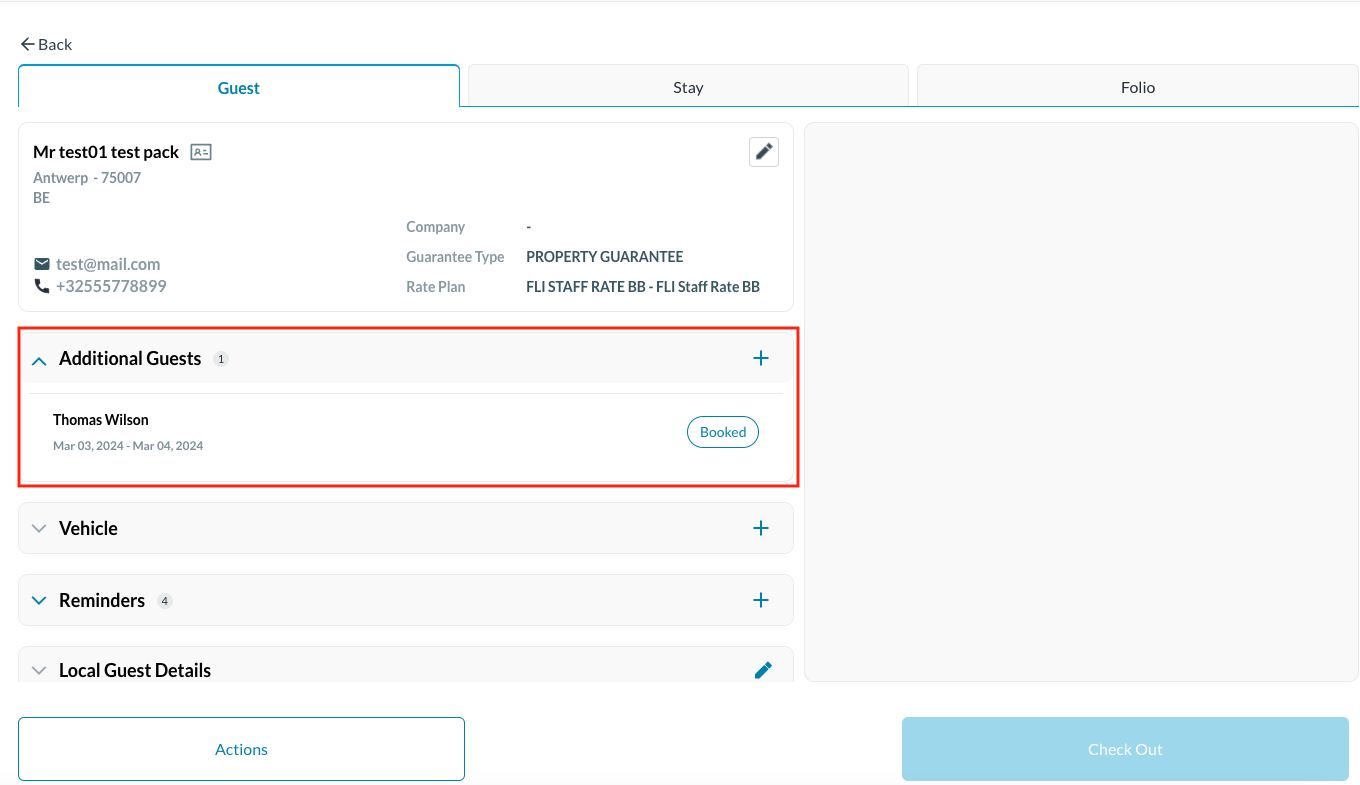Click the phone icon beside number
1360x785 pixels.
click(42, 286)
